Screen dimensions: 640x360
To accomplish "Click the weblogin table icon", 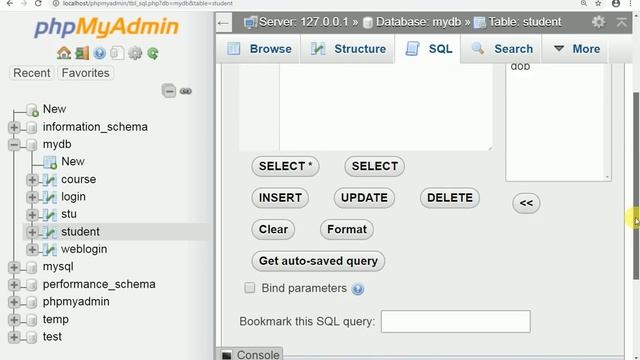I will [x=50, y=249].
